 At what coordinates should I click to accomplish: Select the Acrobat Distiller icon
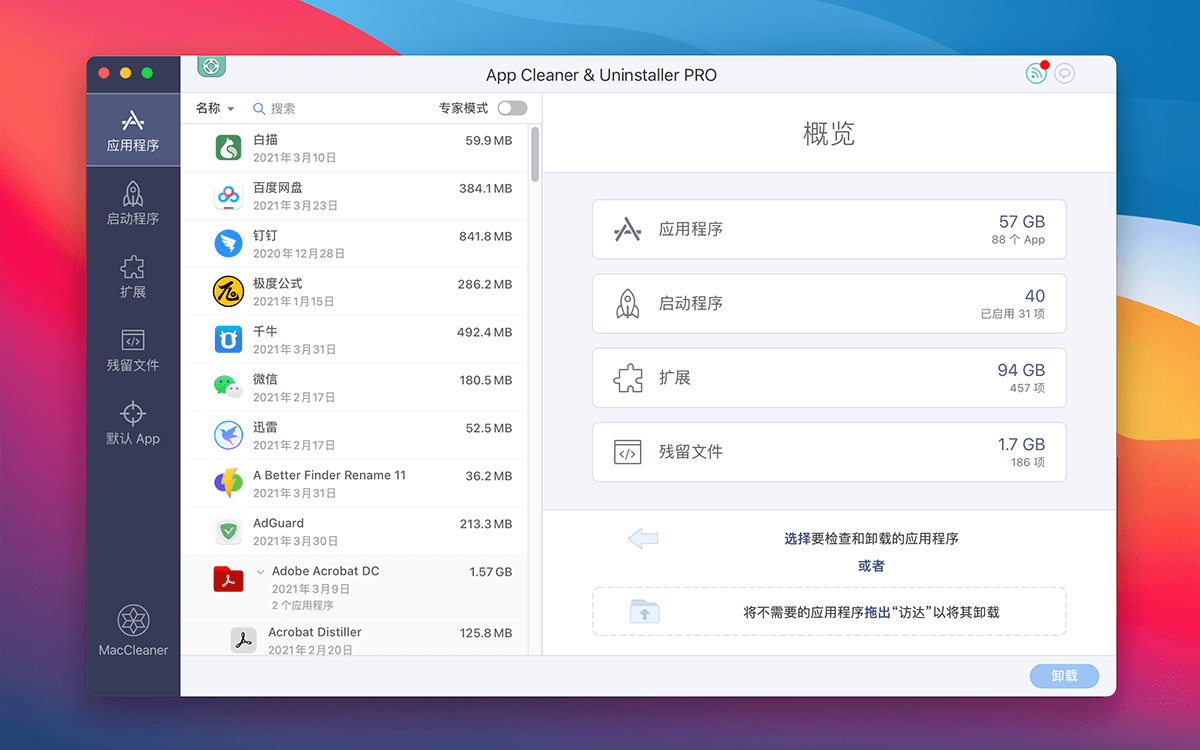tap(244, 640)
